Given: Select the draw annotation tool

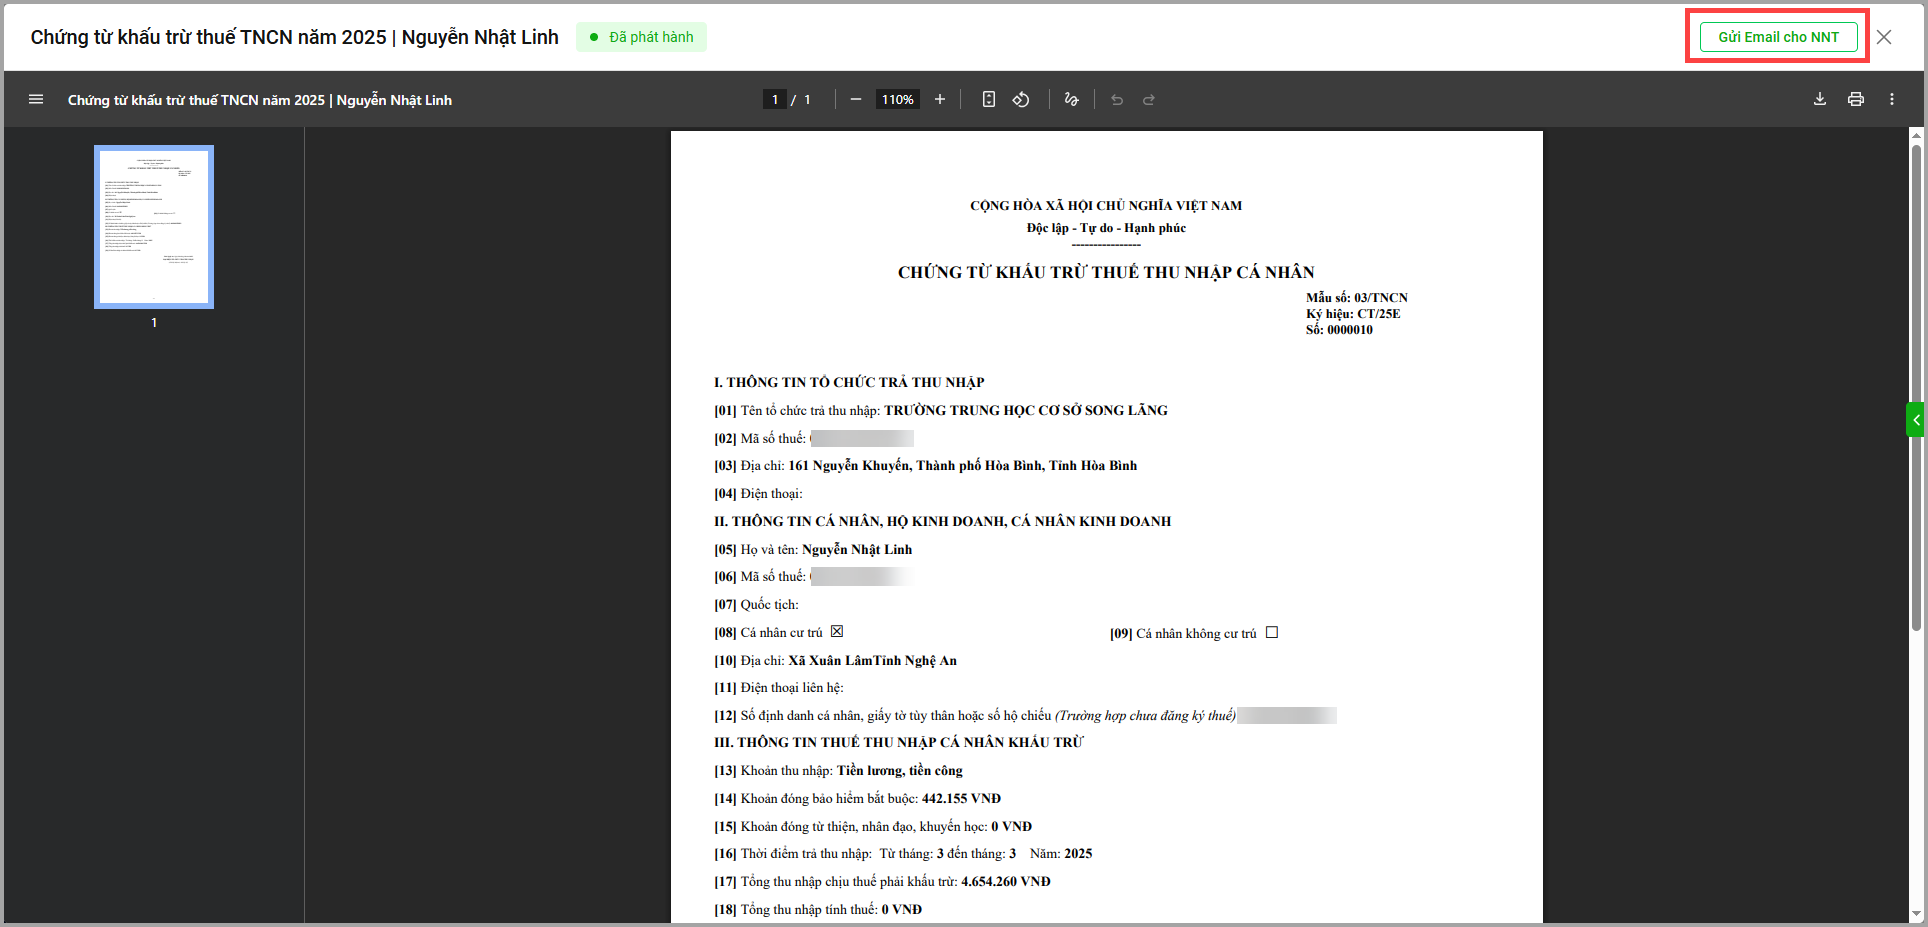Looking at the screenshot, I should click(x=1071, y=99).
